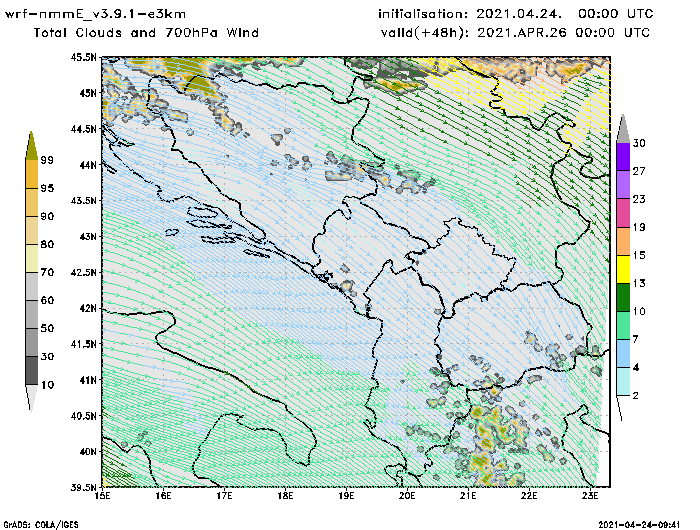Click the 18E longitude axis label

285,496
